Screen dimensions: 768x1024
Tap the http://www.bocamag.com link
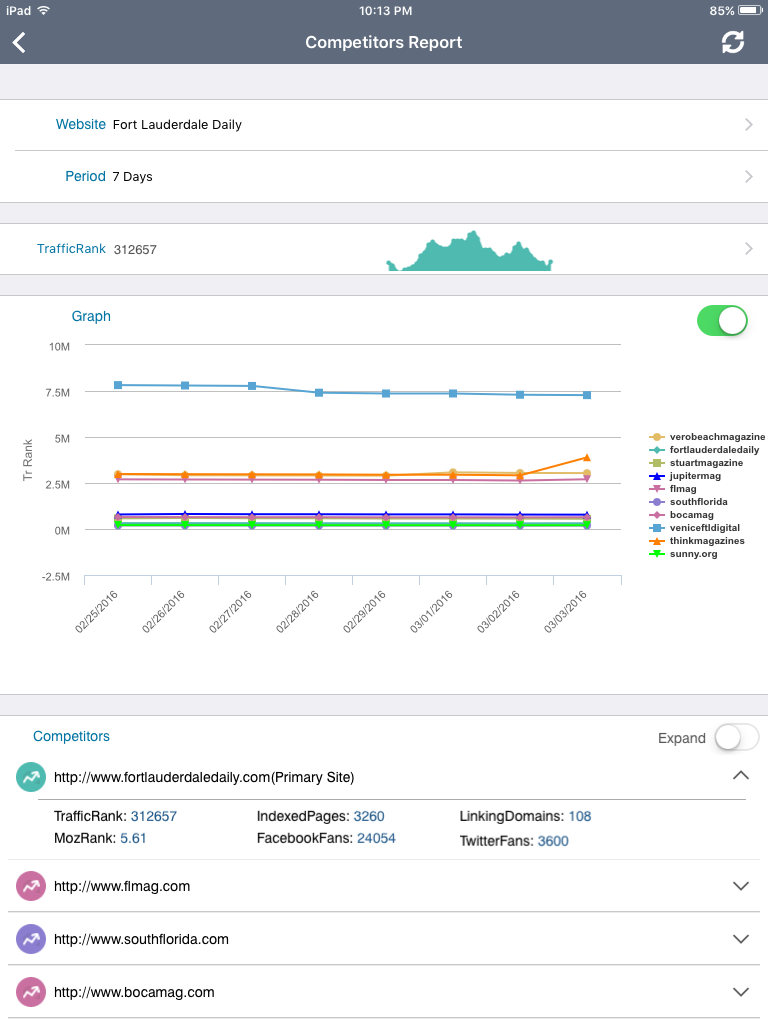134,992
